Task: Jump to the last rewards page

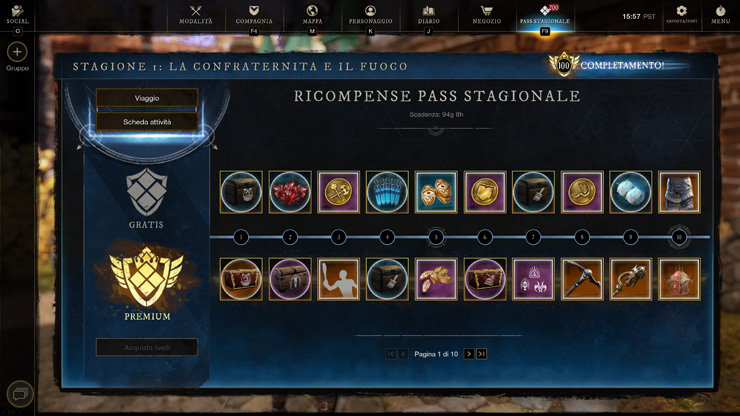Action: tap(481, 354)
